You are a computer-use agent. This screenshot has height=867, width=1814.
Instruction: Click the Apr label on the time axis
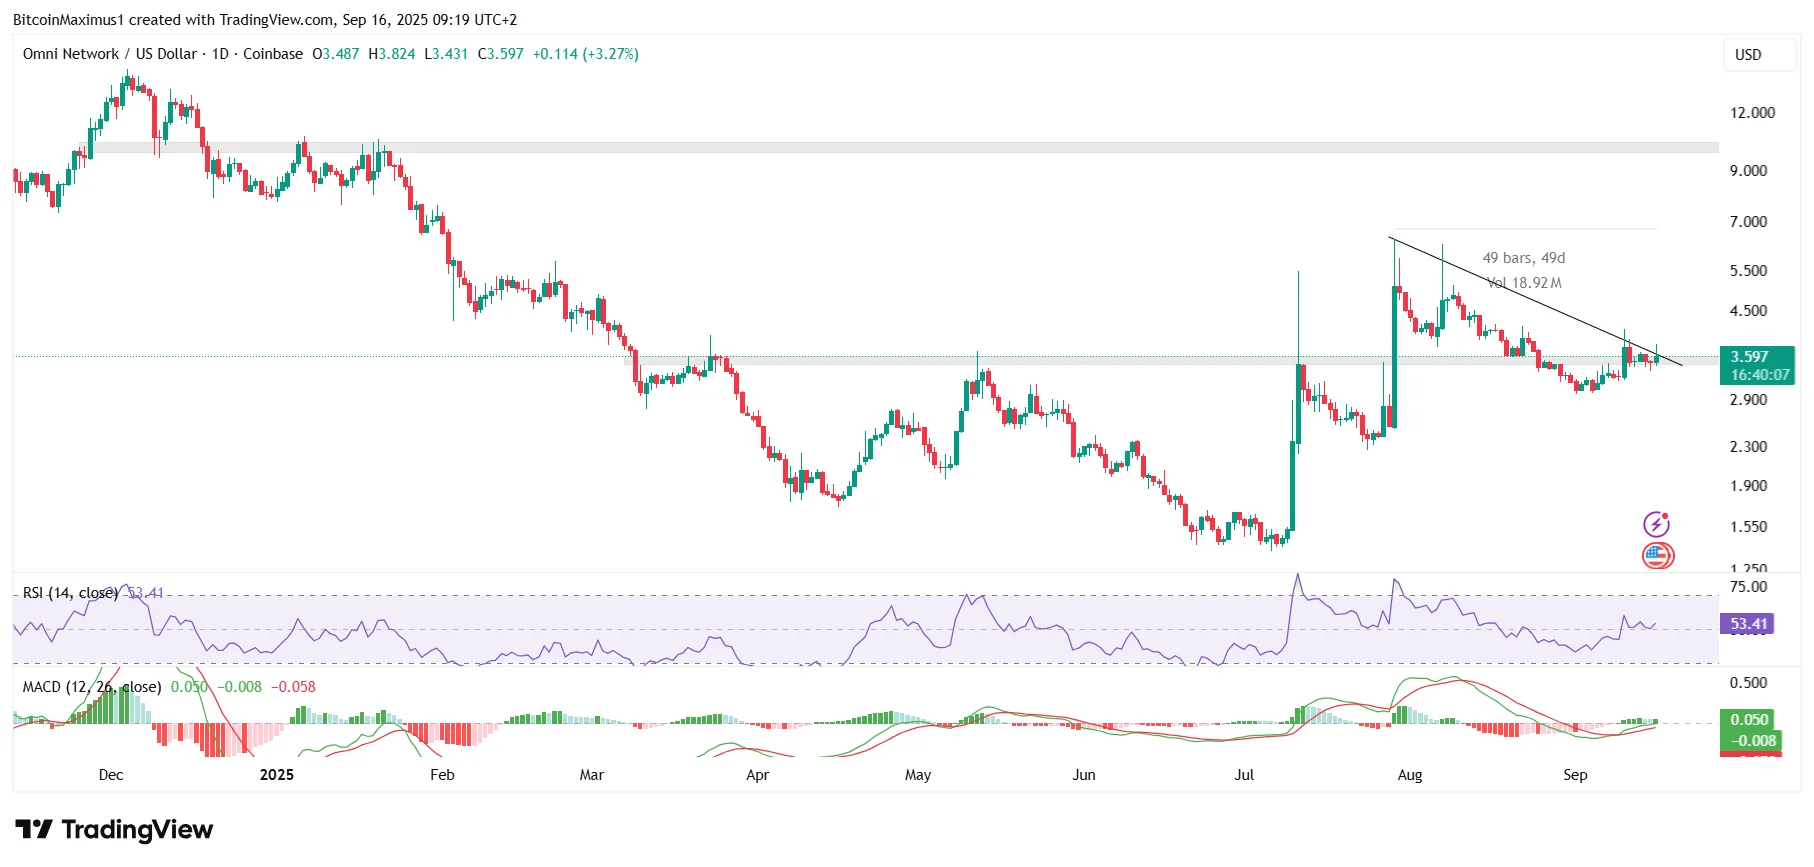point(758,775)
